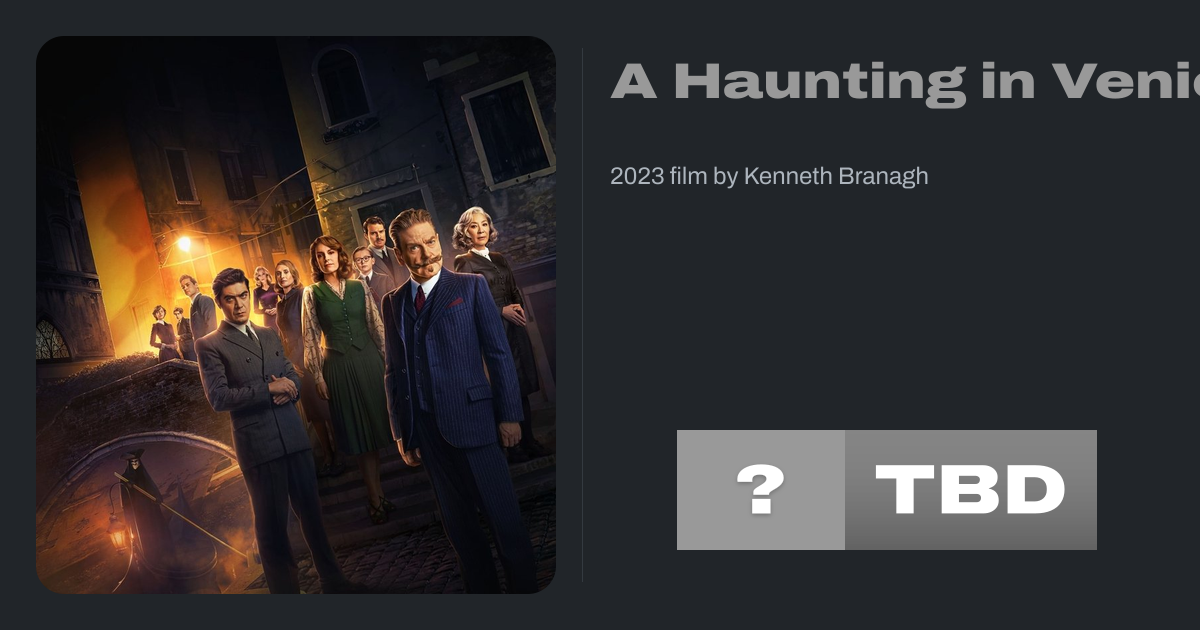Click the question mark score icon
Image resolution: width=1200 pixels, height=630 pixels.
[x=760, y=490]
